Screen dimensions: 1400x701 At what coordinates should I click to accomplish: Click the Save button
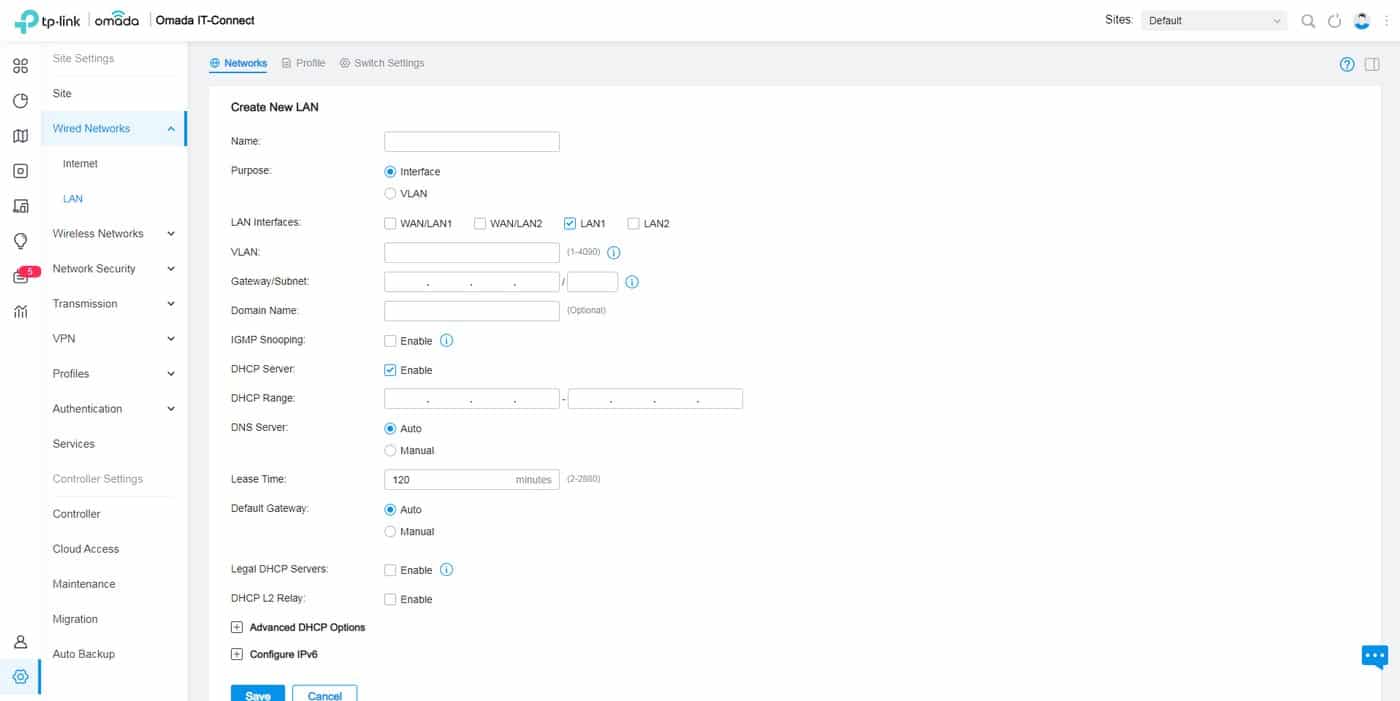pos(258,694)
